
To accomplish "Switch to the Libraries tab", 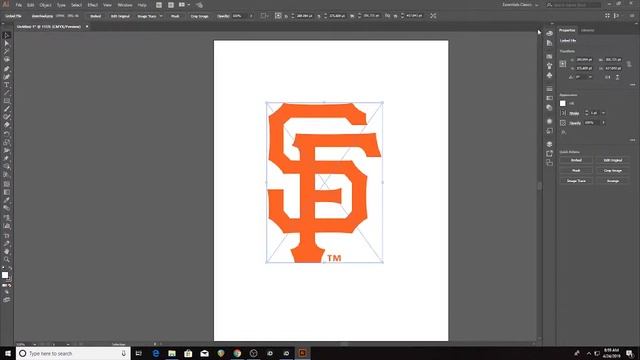I will [587, 30].
